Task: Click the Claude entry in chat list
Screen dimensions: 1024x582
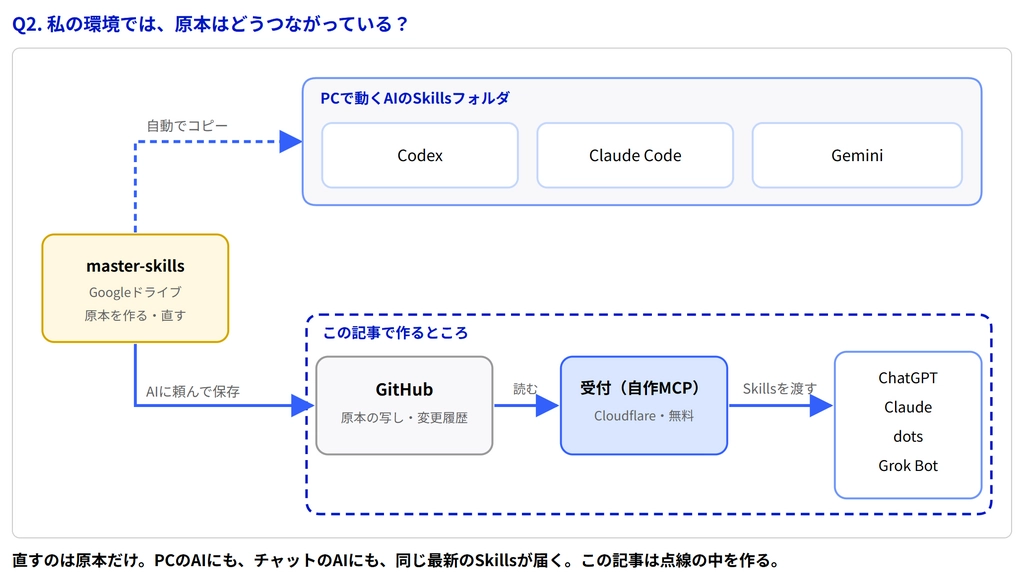Action: pyautogui.click(x=908, y=407)
